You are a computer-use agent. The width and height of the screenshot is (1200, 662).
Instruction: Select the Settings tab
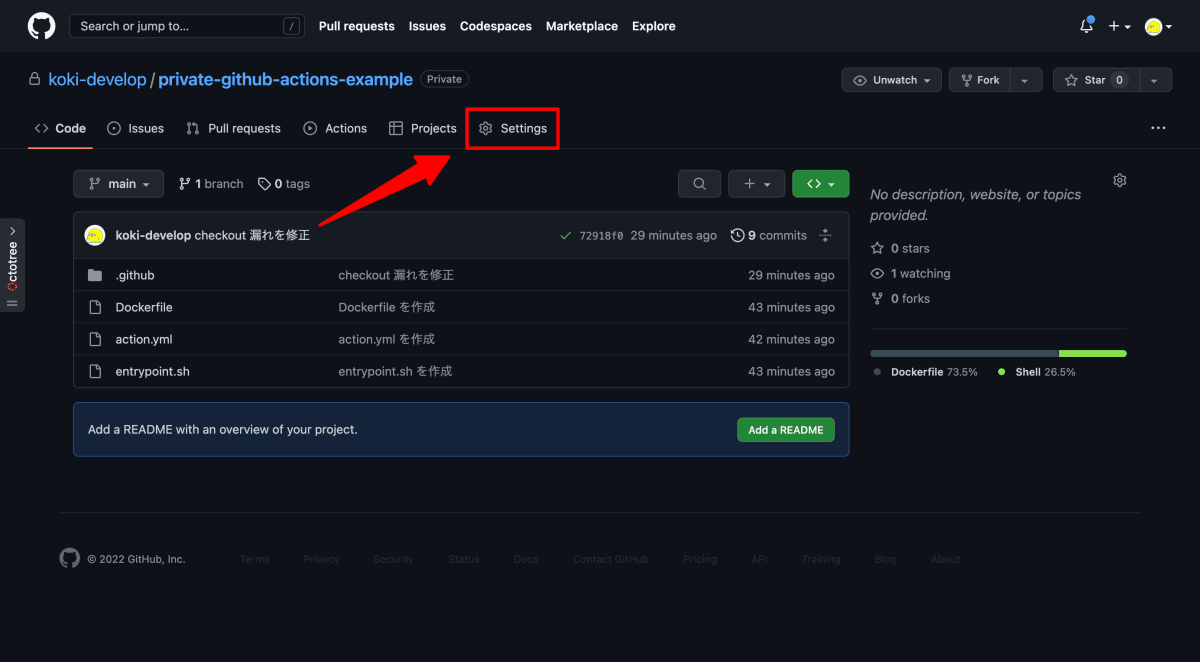(513, 128)
